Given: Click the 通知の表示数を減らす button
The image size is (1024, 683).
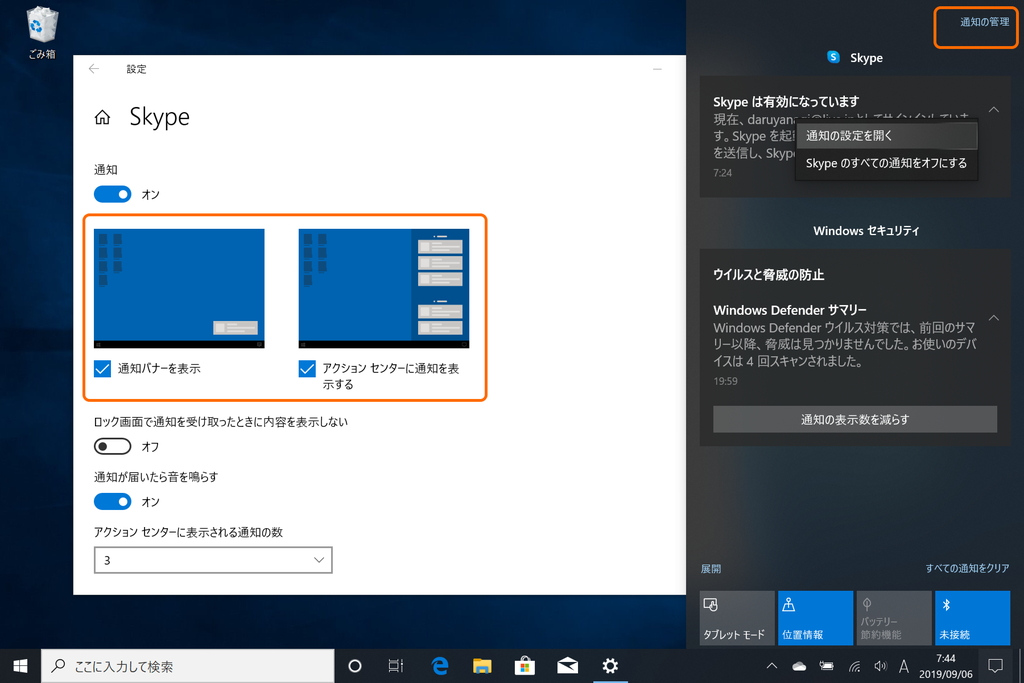Looking at the screenshot, I should [x=854, y=419].
